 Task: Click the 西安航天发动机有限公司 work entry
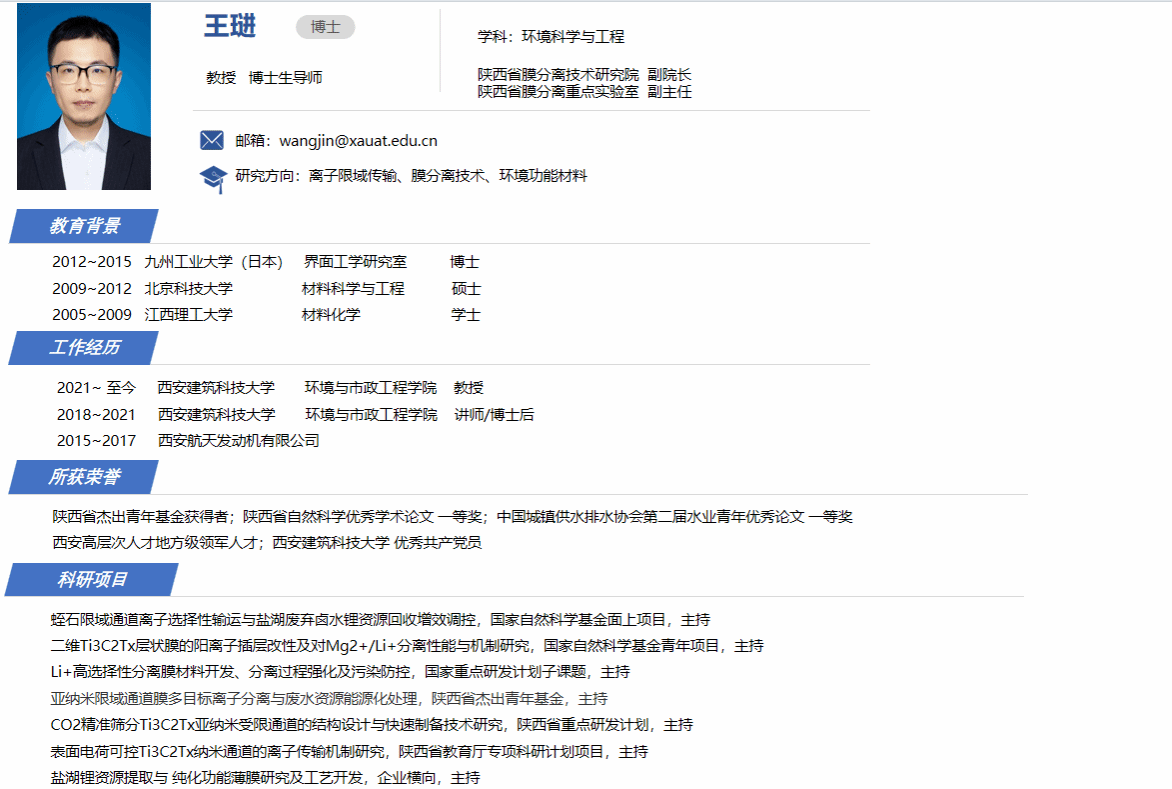click(238, 441)
